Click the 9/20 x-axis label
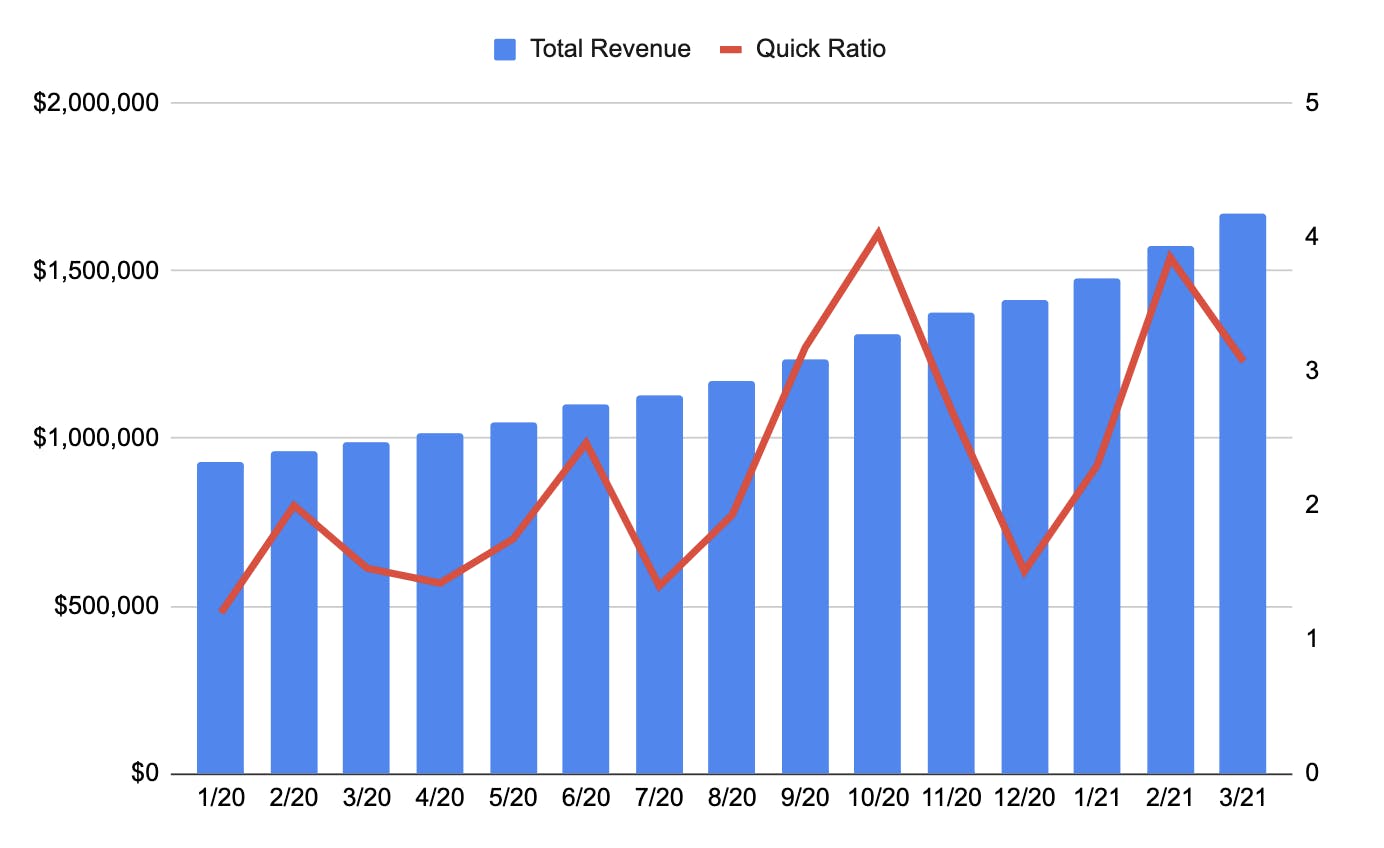This screenshot has height=848, width=1384. (805, 799)
